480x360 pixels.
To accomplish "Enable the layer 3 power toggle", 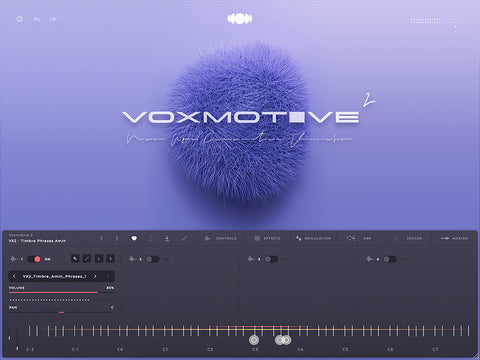I will coord(271,259).
